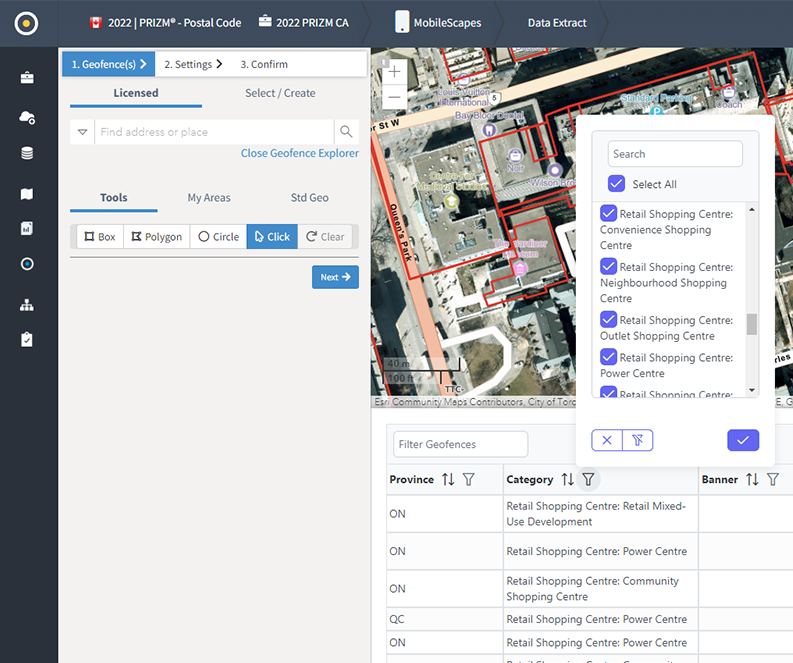The height and width of the screenshot is (663, 793).
Task: Open the cloud upload sidebar icon
Action: (x=27, y=117)
